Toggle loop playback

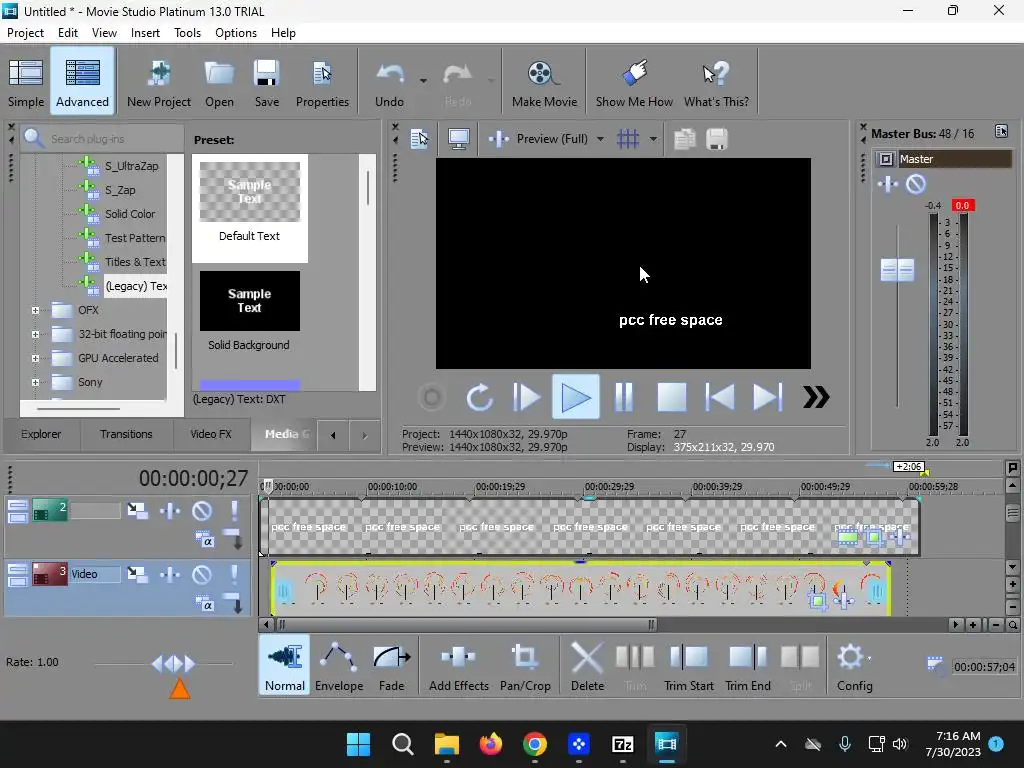point(479,397)
